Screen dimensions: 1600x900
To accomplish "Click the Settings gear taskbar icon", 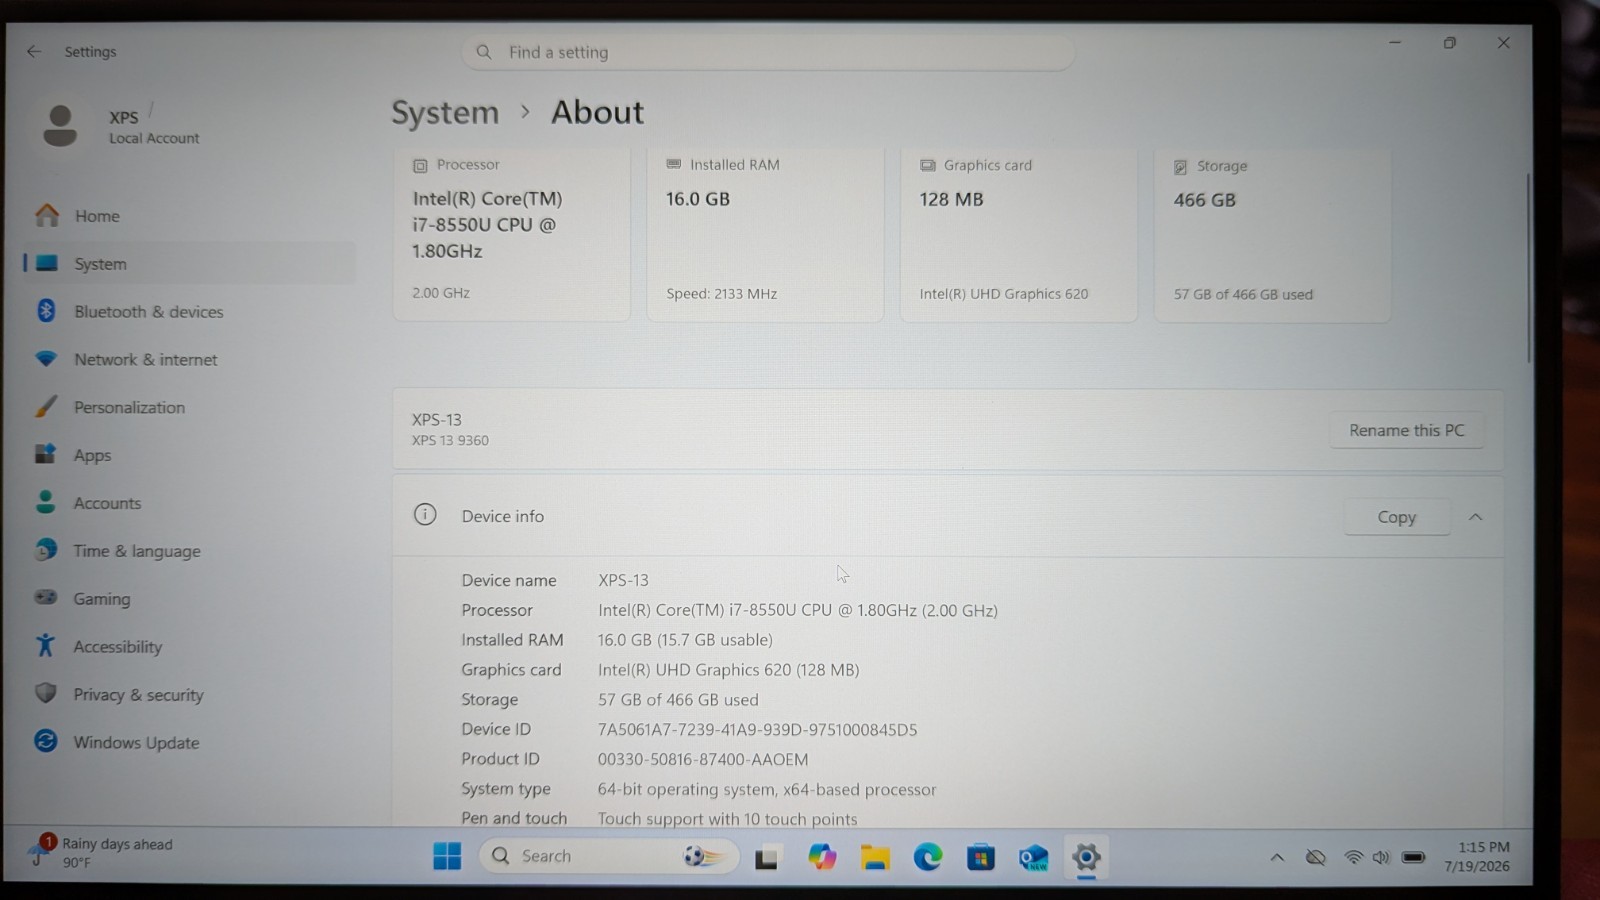I will [1087, 857].
